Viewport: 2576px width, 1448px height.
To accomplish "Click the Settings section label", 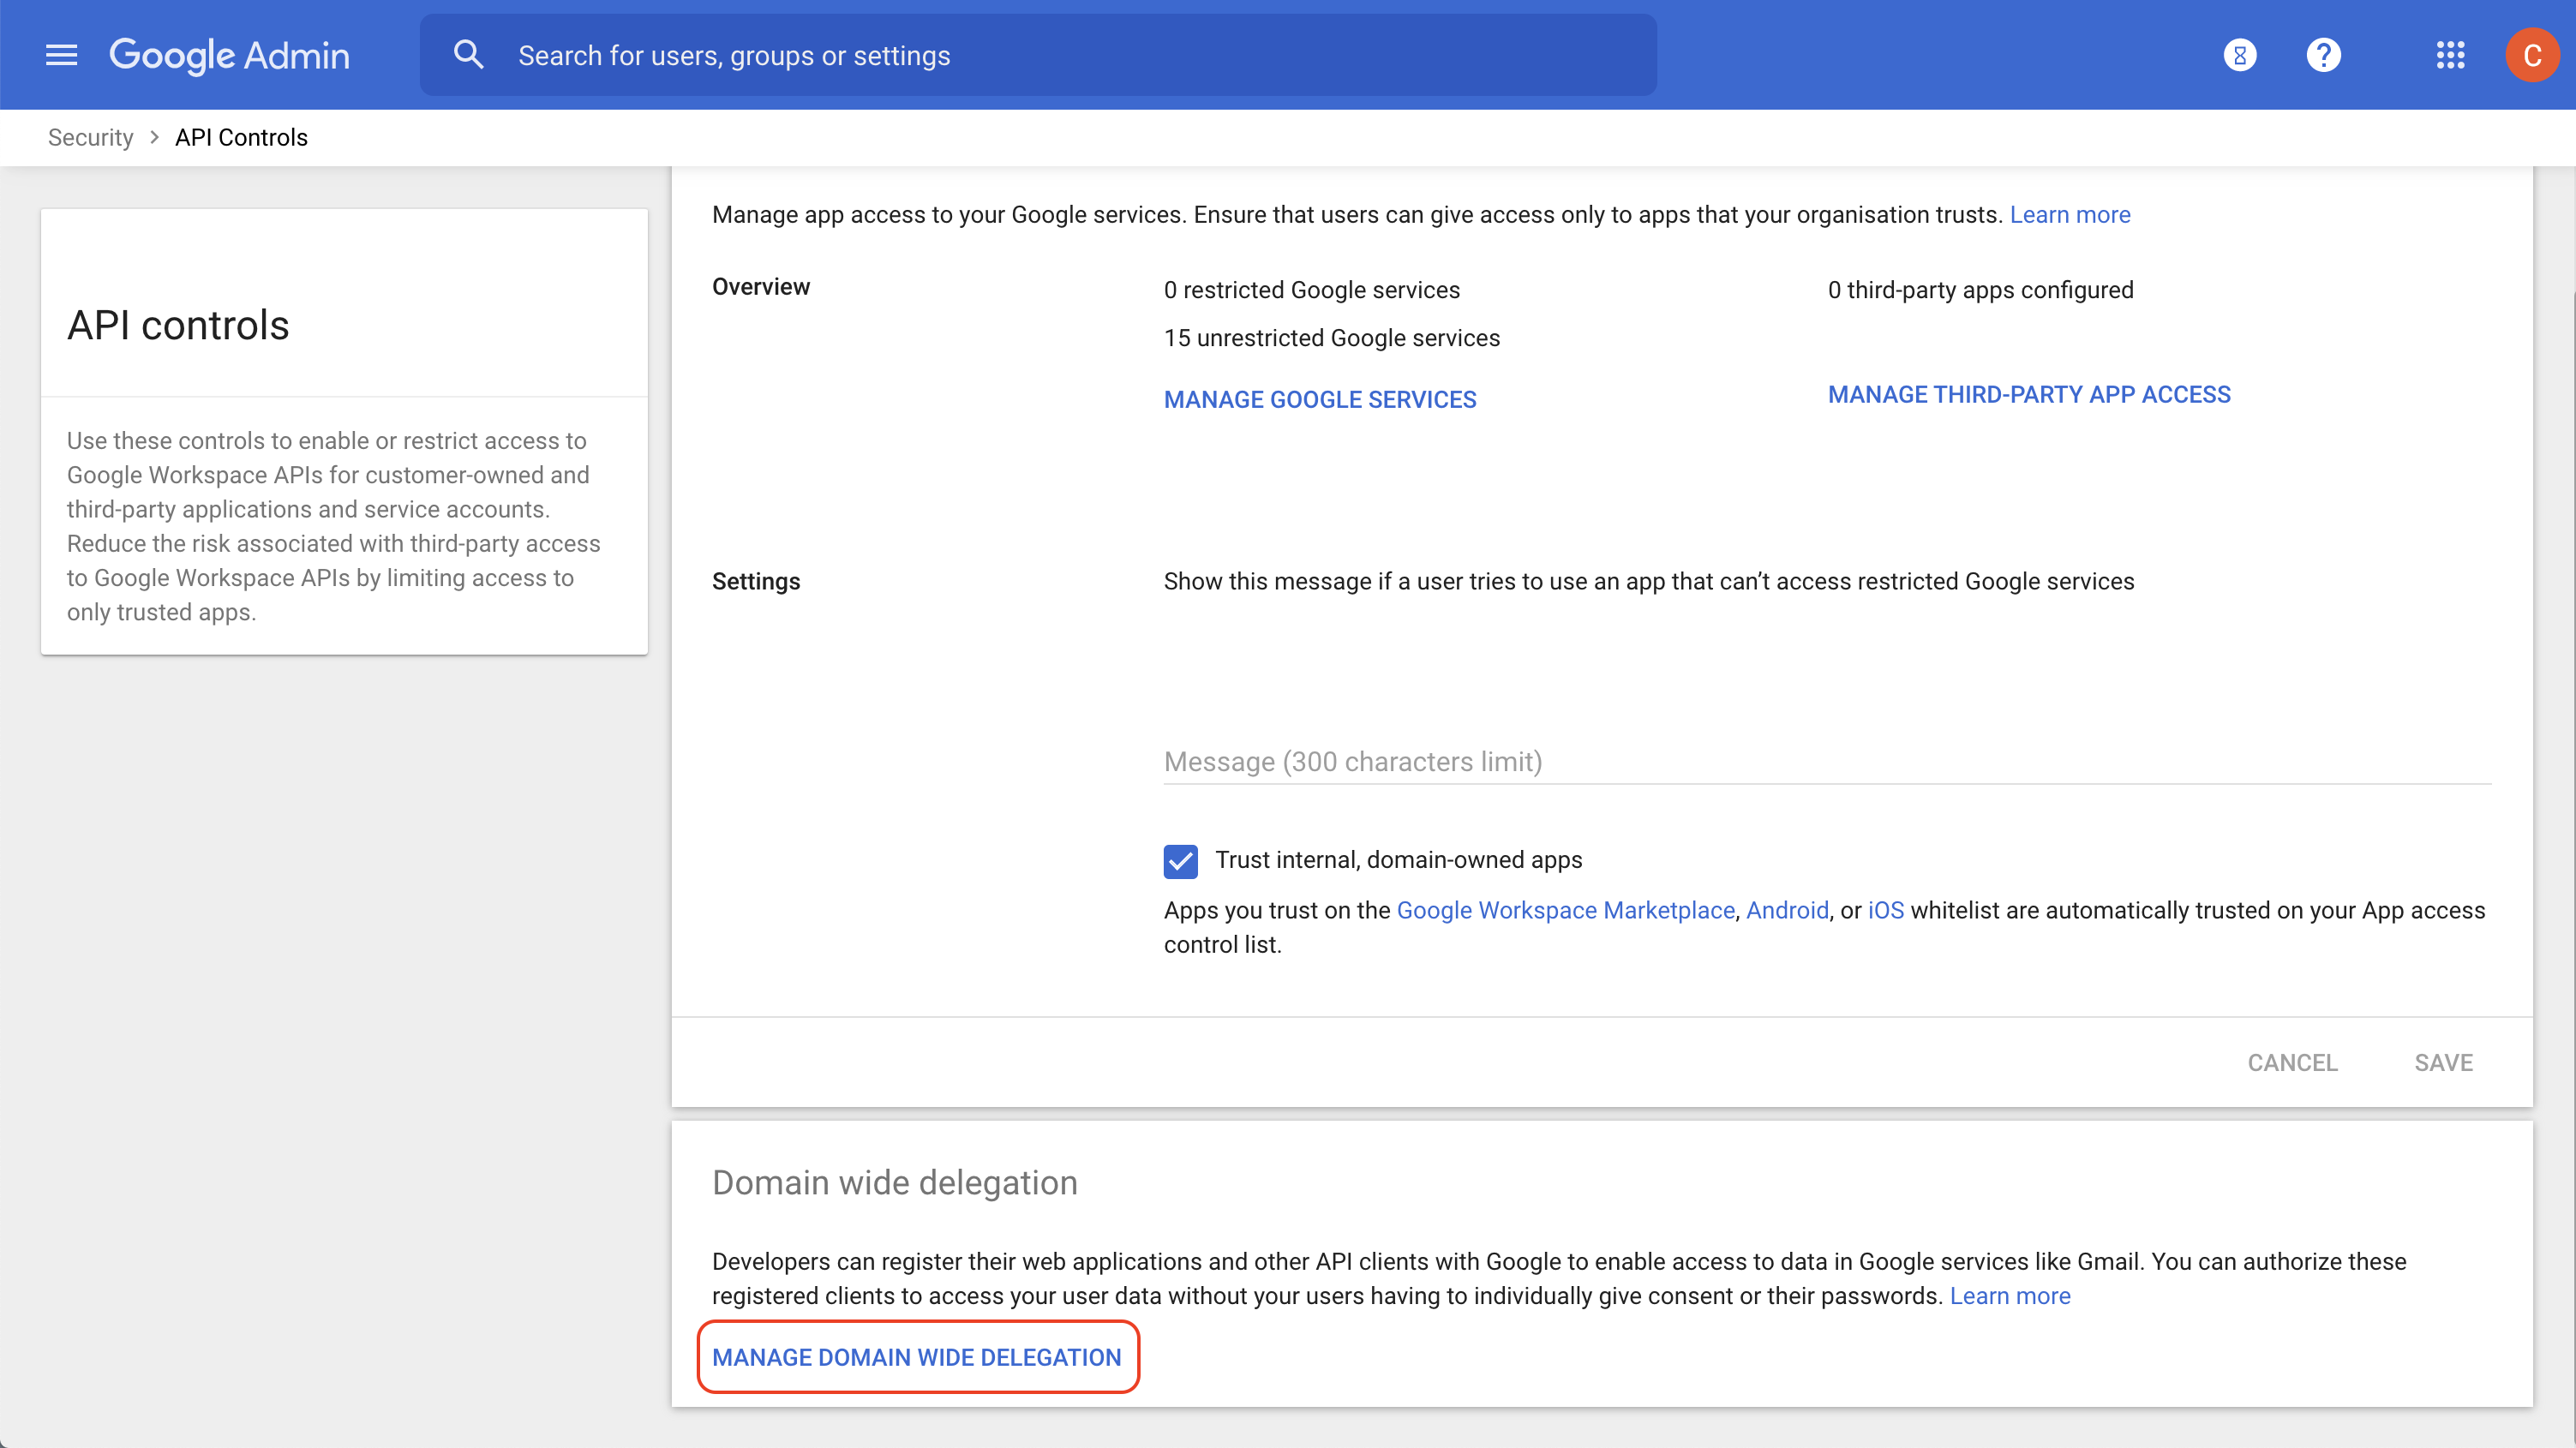I will (756, 581).
